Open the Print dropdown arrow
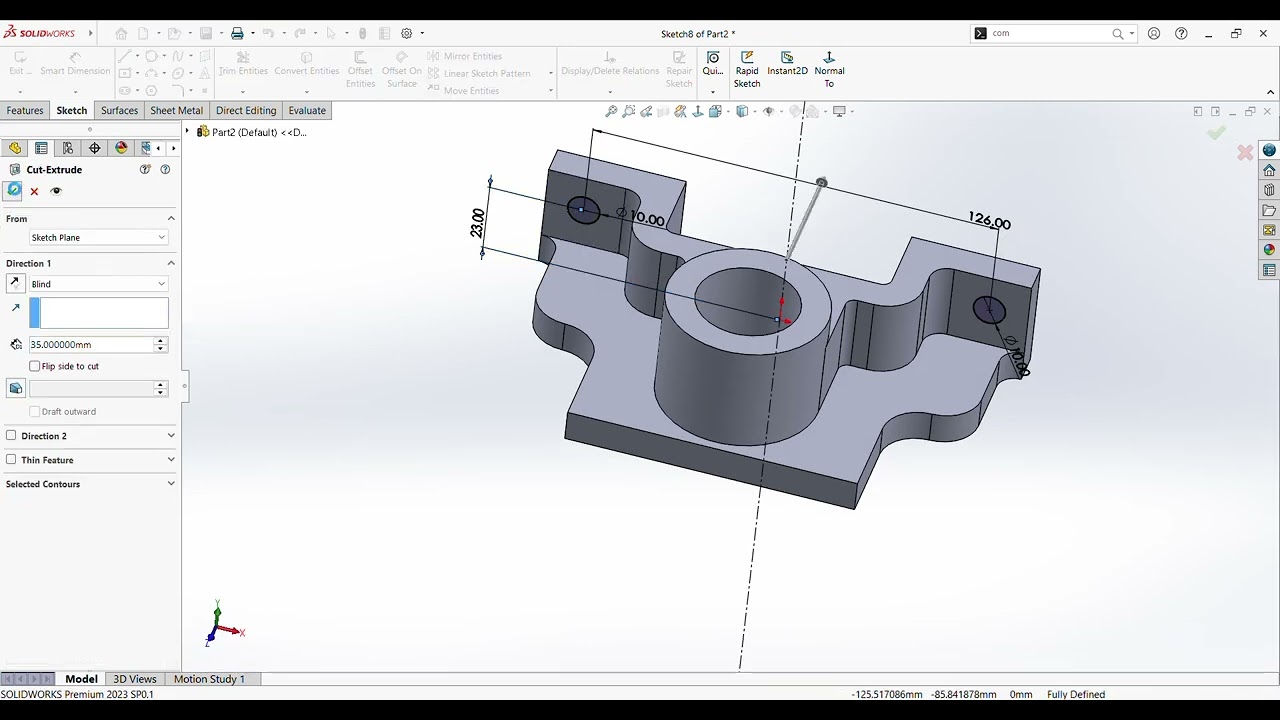Image resolution: width=1280 pixels, height=720 pixels. (x=252, y=33)
